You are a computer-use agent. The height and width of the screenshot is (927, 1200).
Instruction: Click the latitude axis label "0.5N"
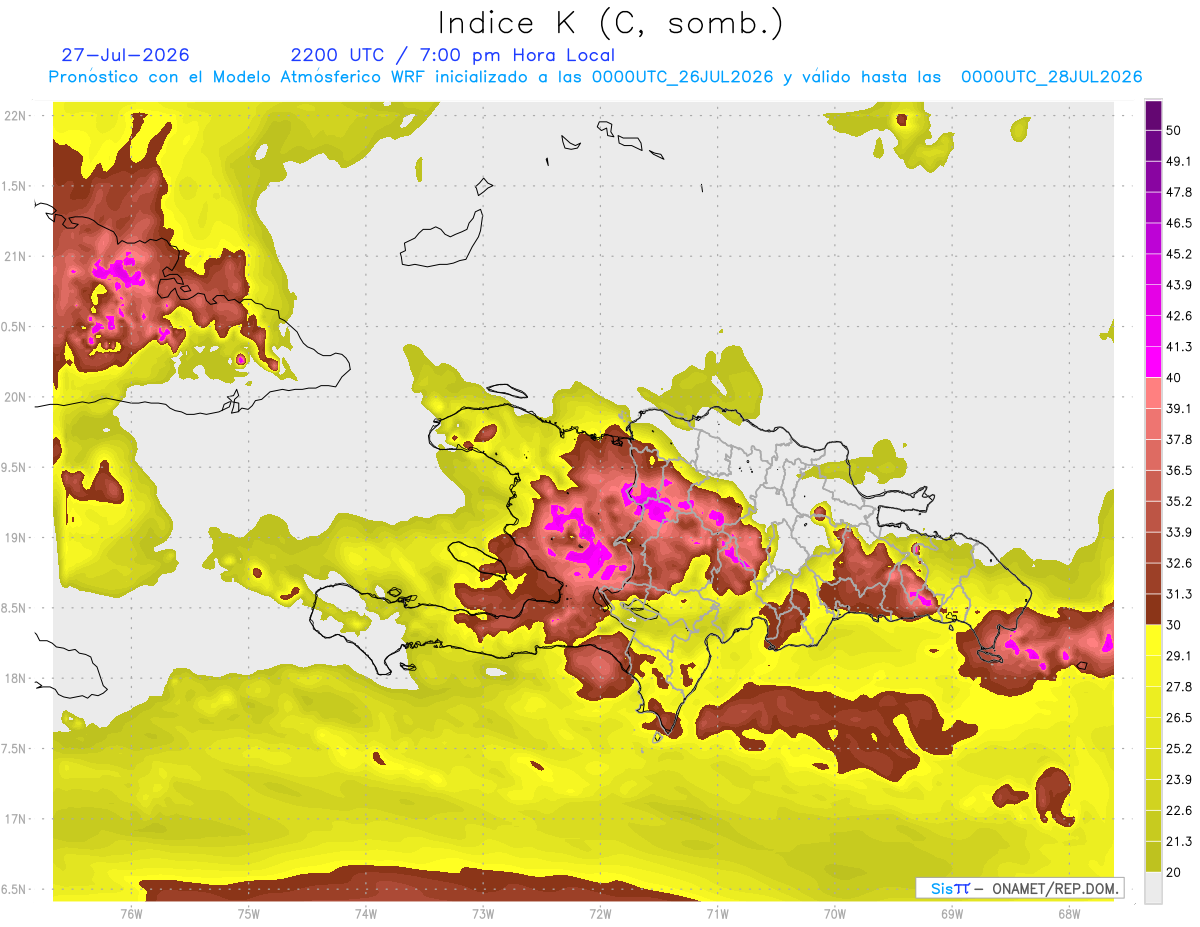[x=14, y=327]
